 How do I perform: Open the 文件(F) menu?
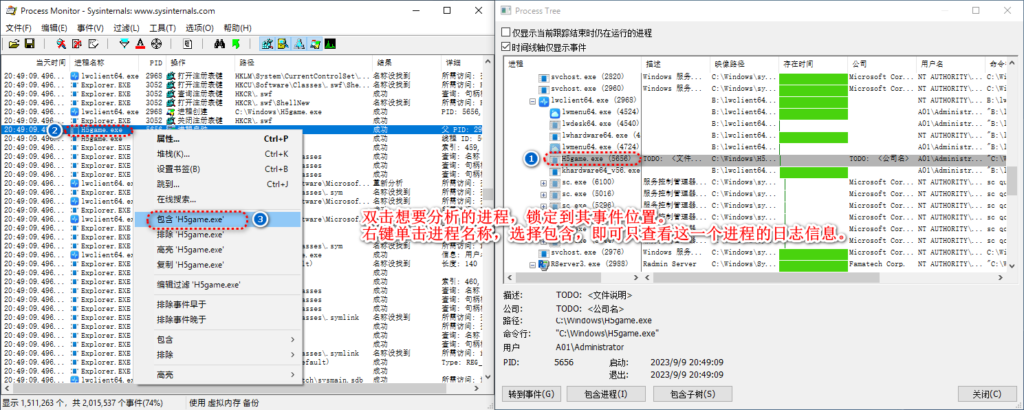pos(18,28)
